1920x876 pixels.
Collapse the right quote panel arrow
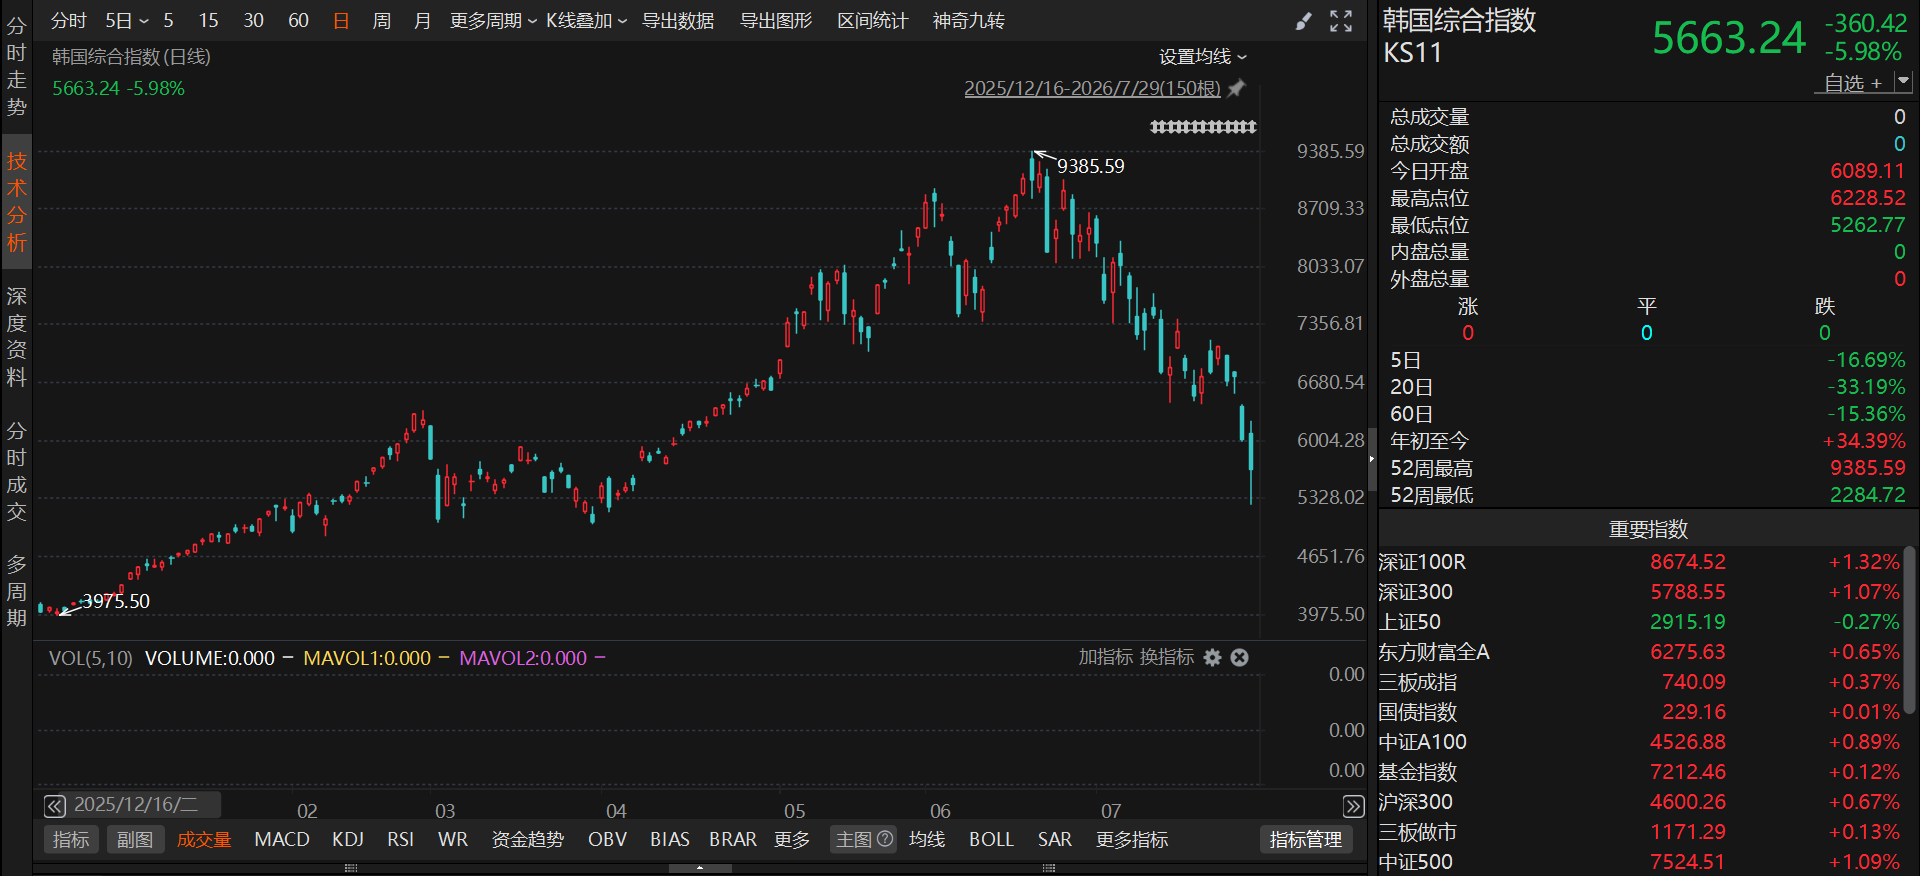tap(1372, 459)
